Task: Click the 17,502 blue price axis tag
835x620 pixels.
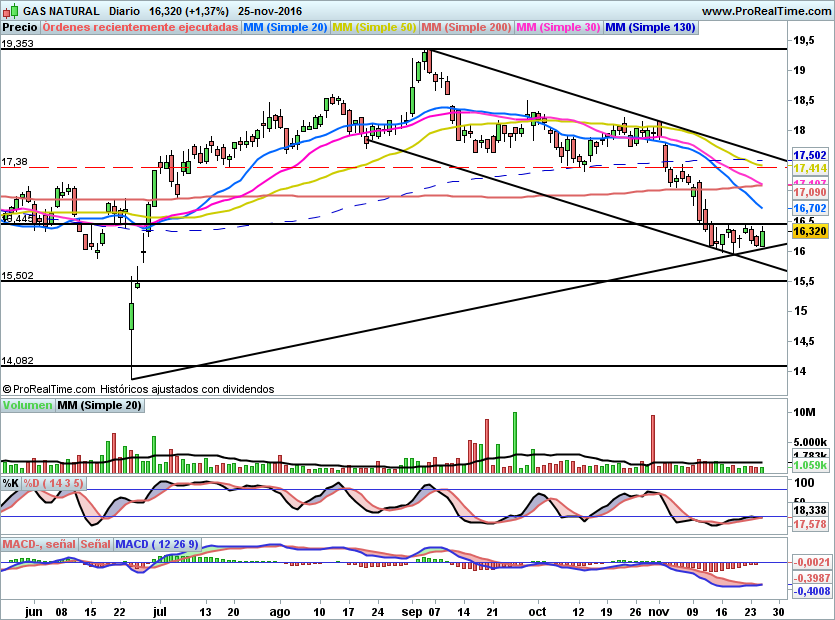Action: [x=808, y=156]
